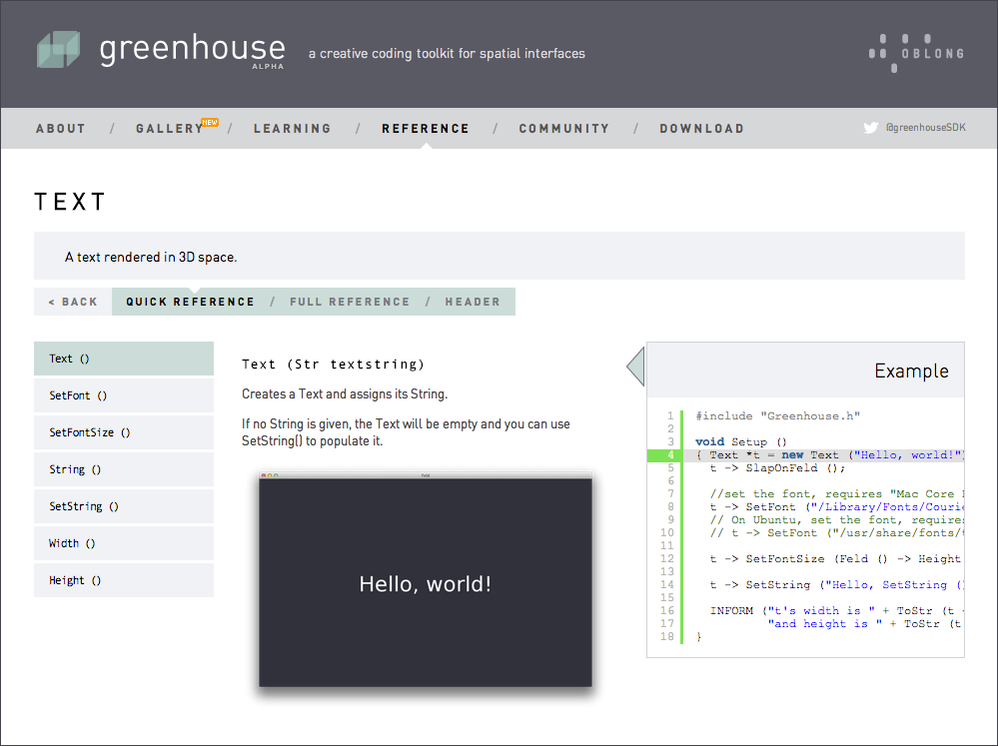Click the TEXT page heading
Image resolution: width=998 pixels, height=746 pixels.
pos(69,202)
